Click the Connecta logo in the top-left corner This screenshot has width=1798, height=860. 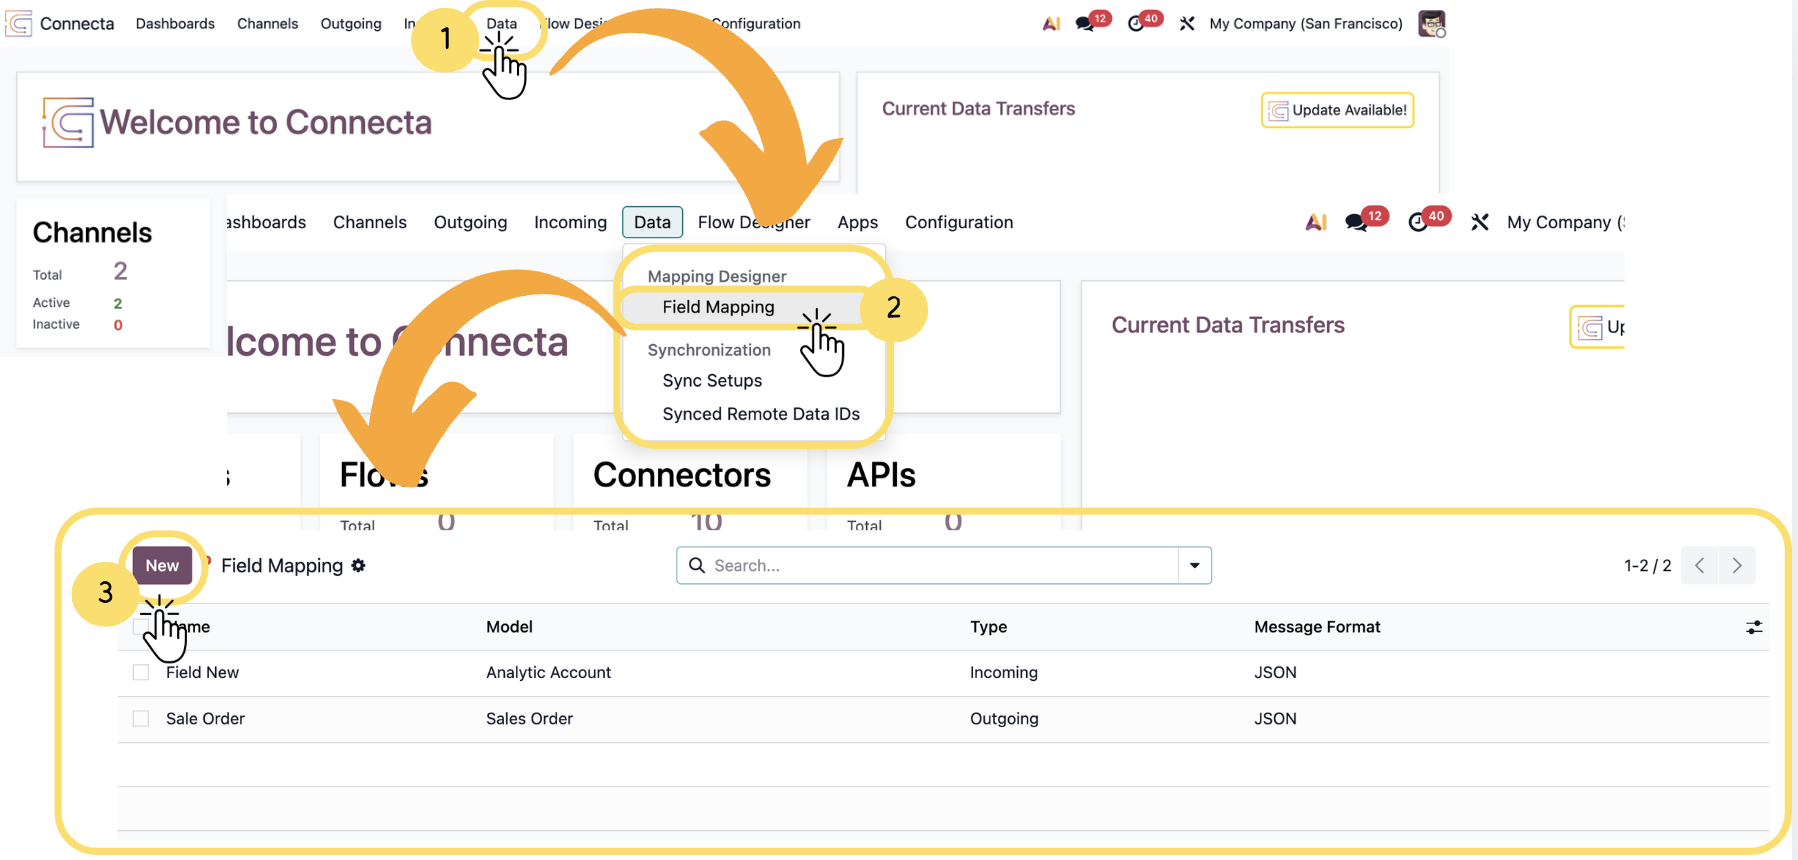[19, 23]
